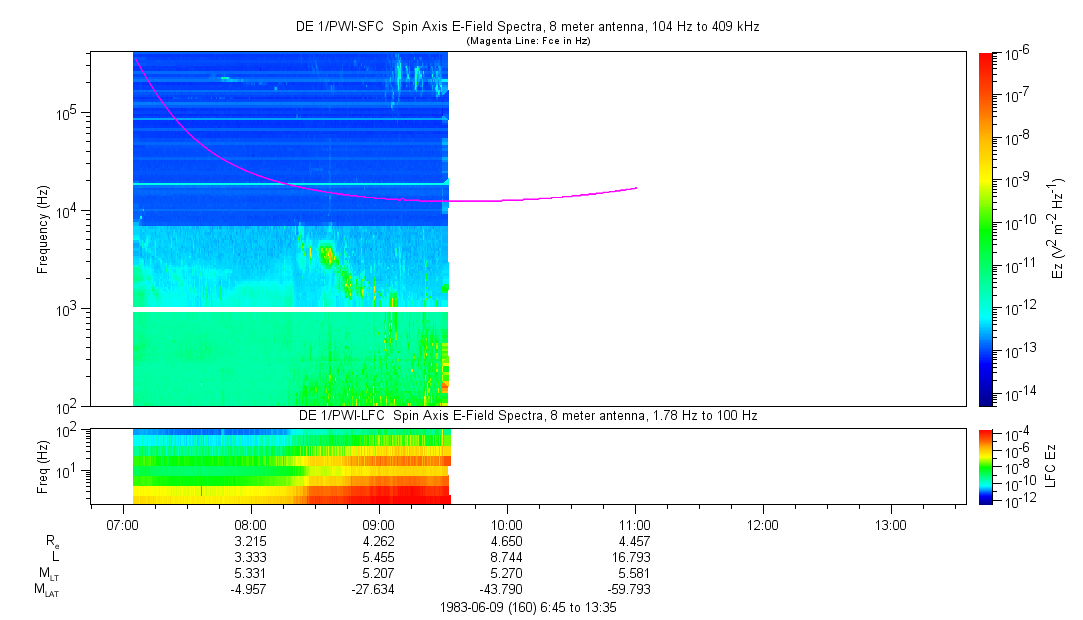This screenshot has height=620, width=1083.
Task: Click the 'LFC Ez' color bar label
Action: point(1050,467)
